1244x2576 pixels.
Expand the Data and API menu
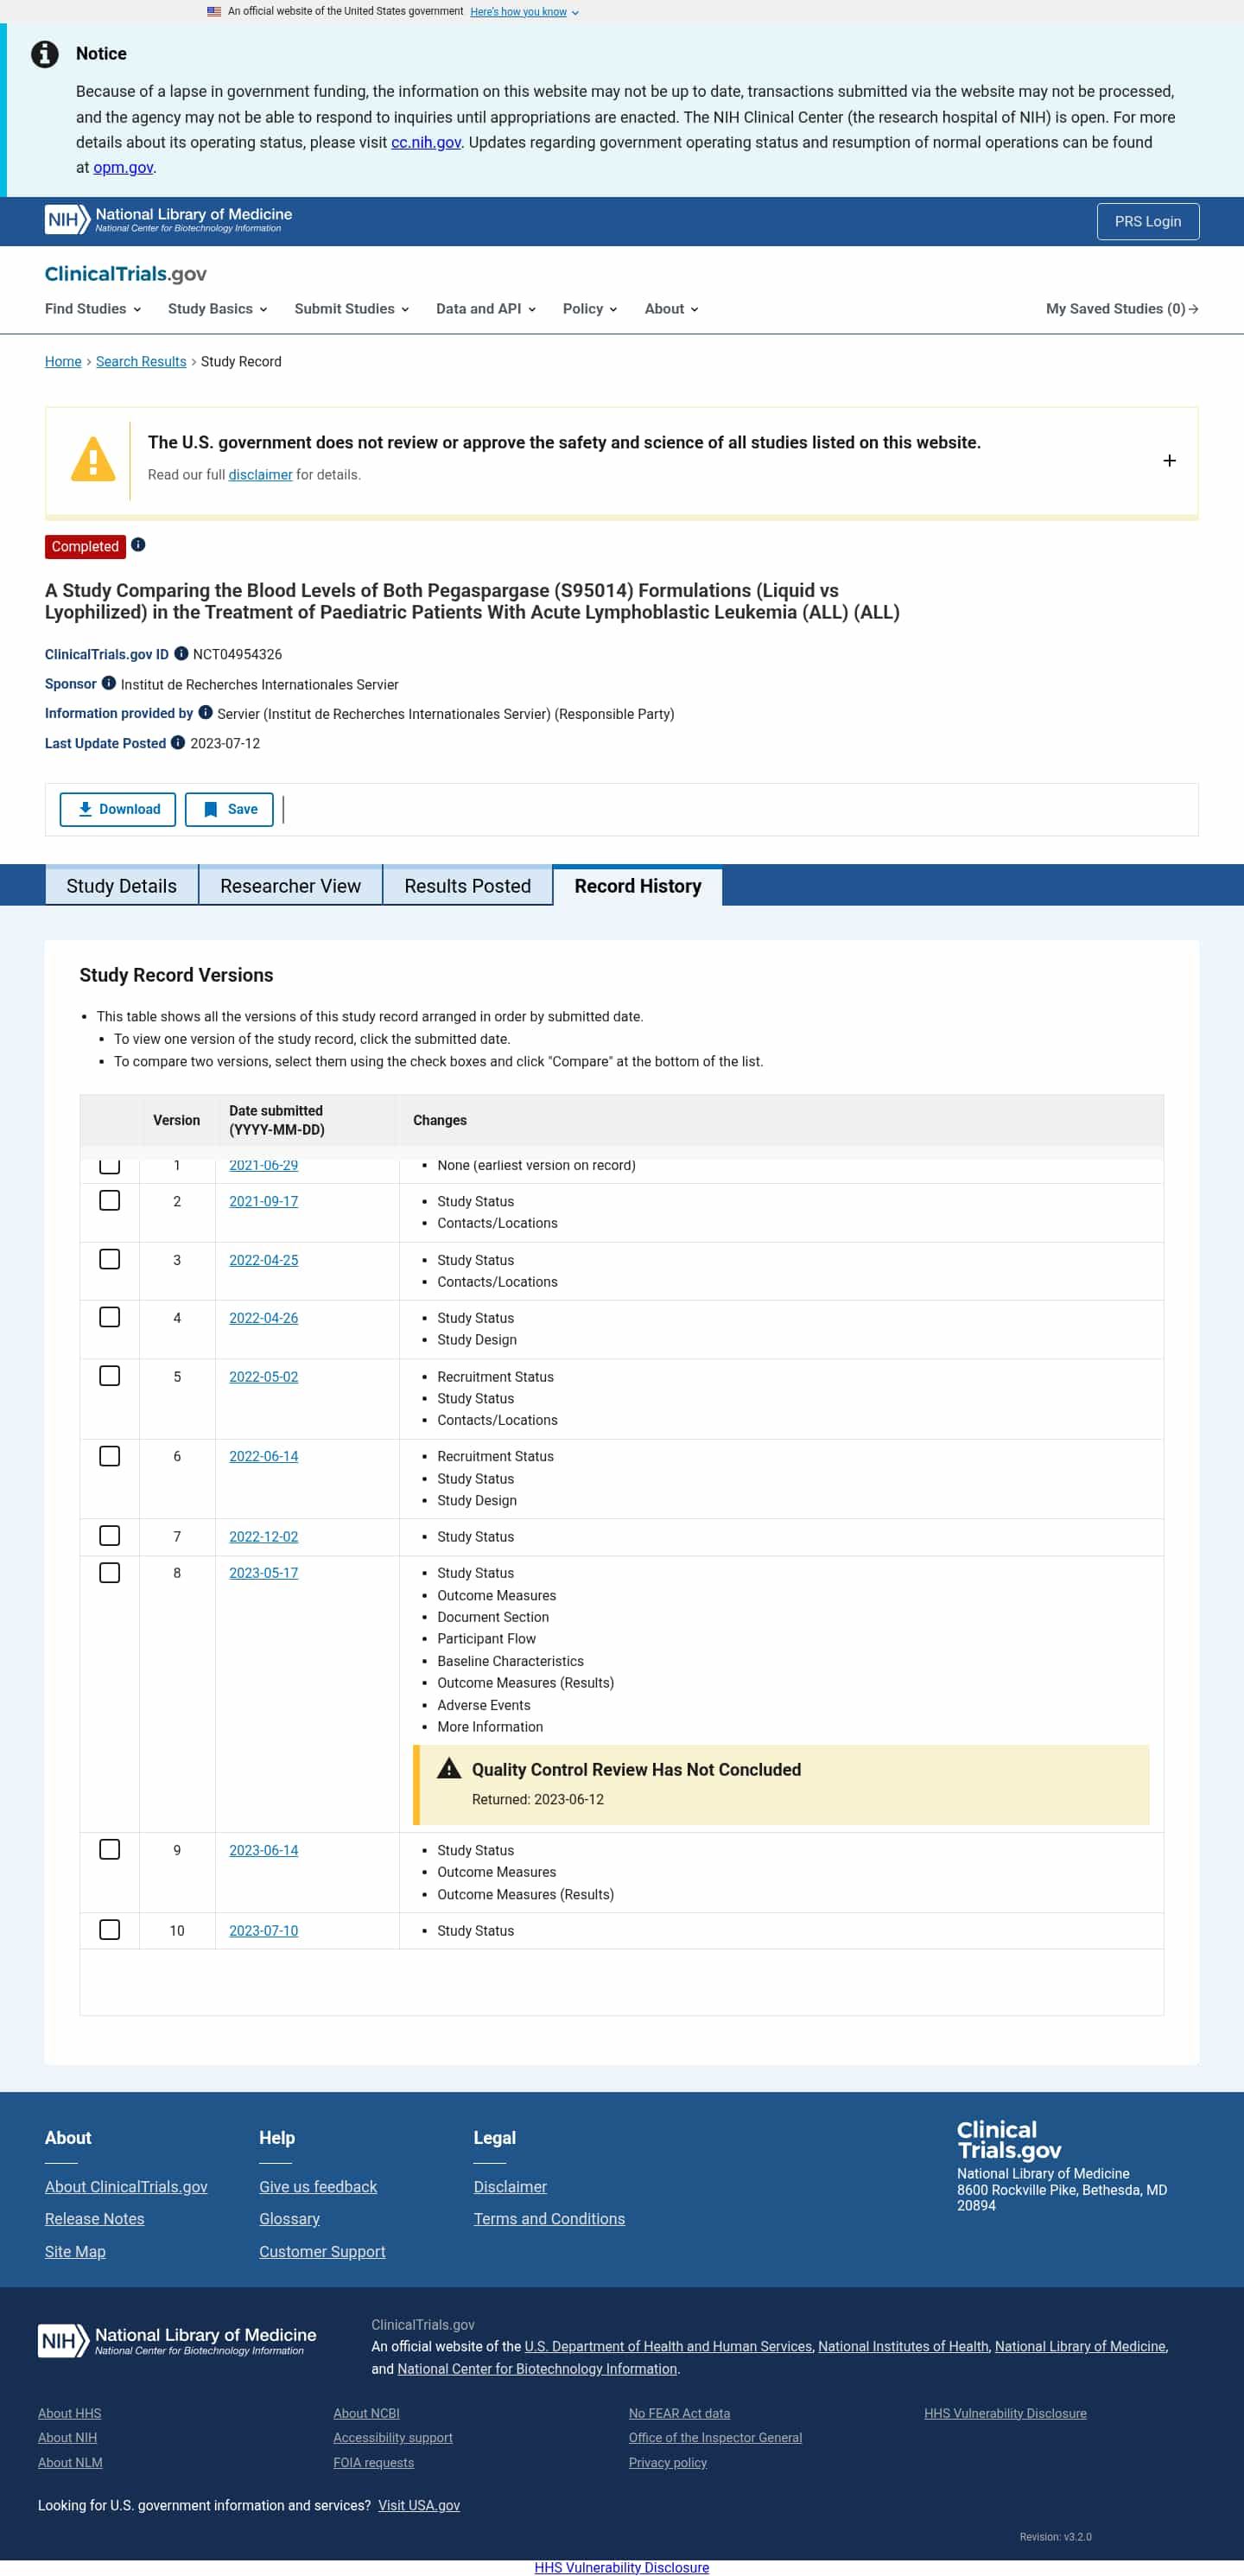[486, 309]
